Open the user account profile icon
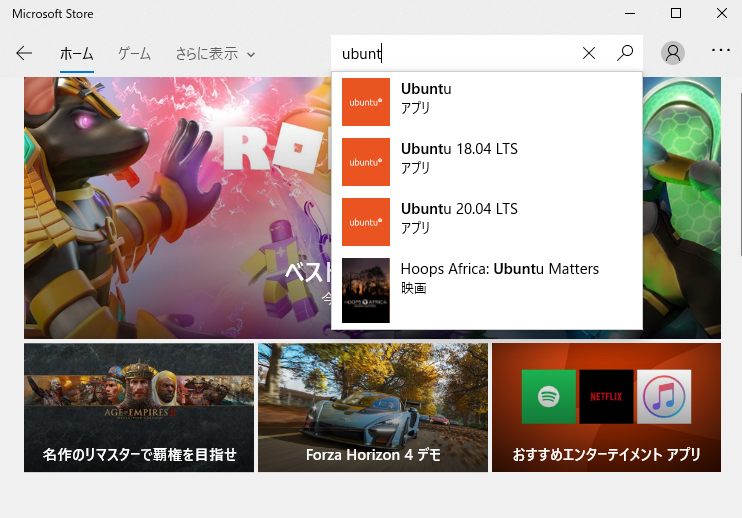The image size is (742, 518). pos(672,53)
